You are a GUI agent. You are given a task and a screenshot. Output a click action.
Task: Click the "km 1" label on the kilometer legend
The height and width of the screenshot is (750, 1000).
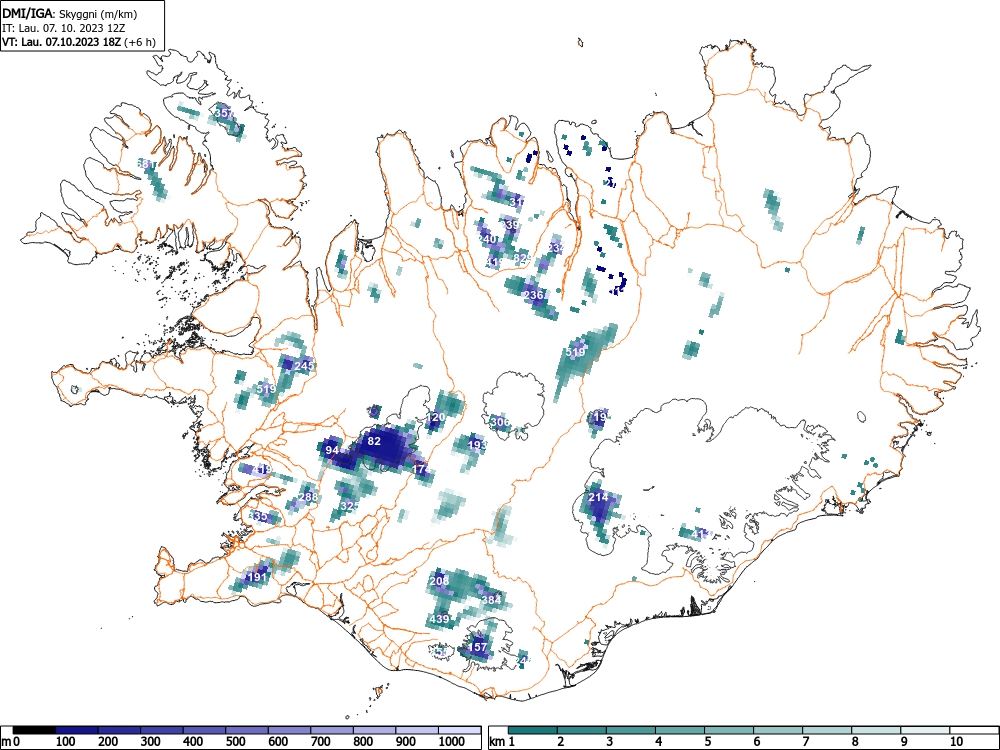(502, 742)
